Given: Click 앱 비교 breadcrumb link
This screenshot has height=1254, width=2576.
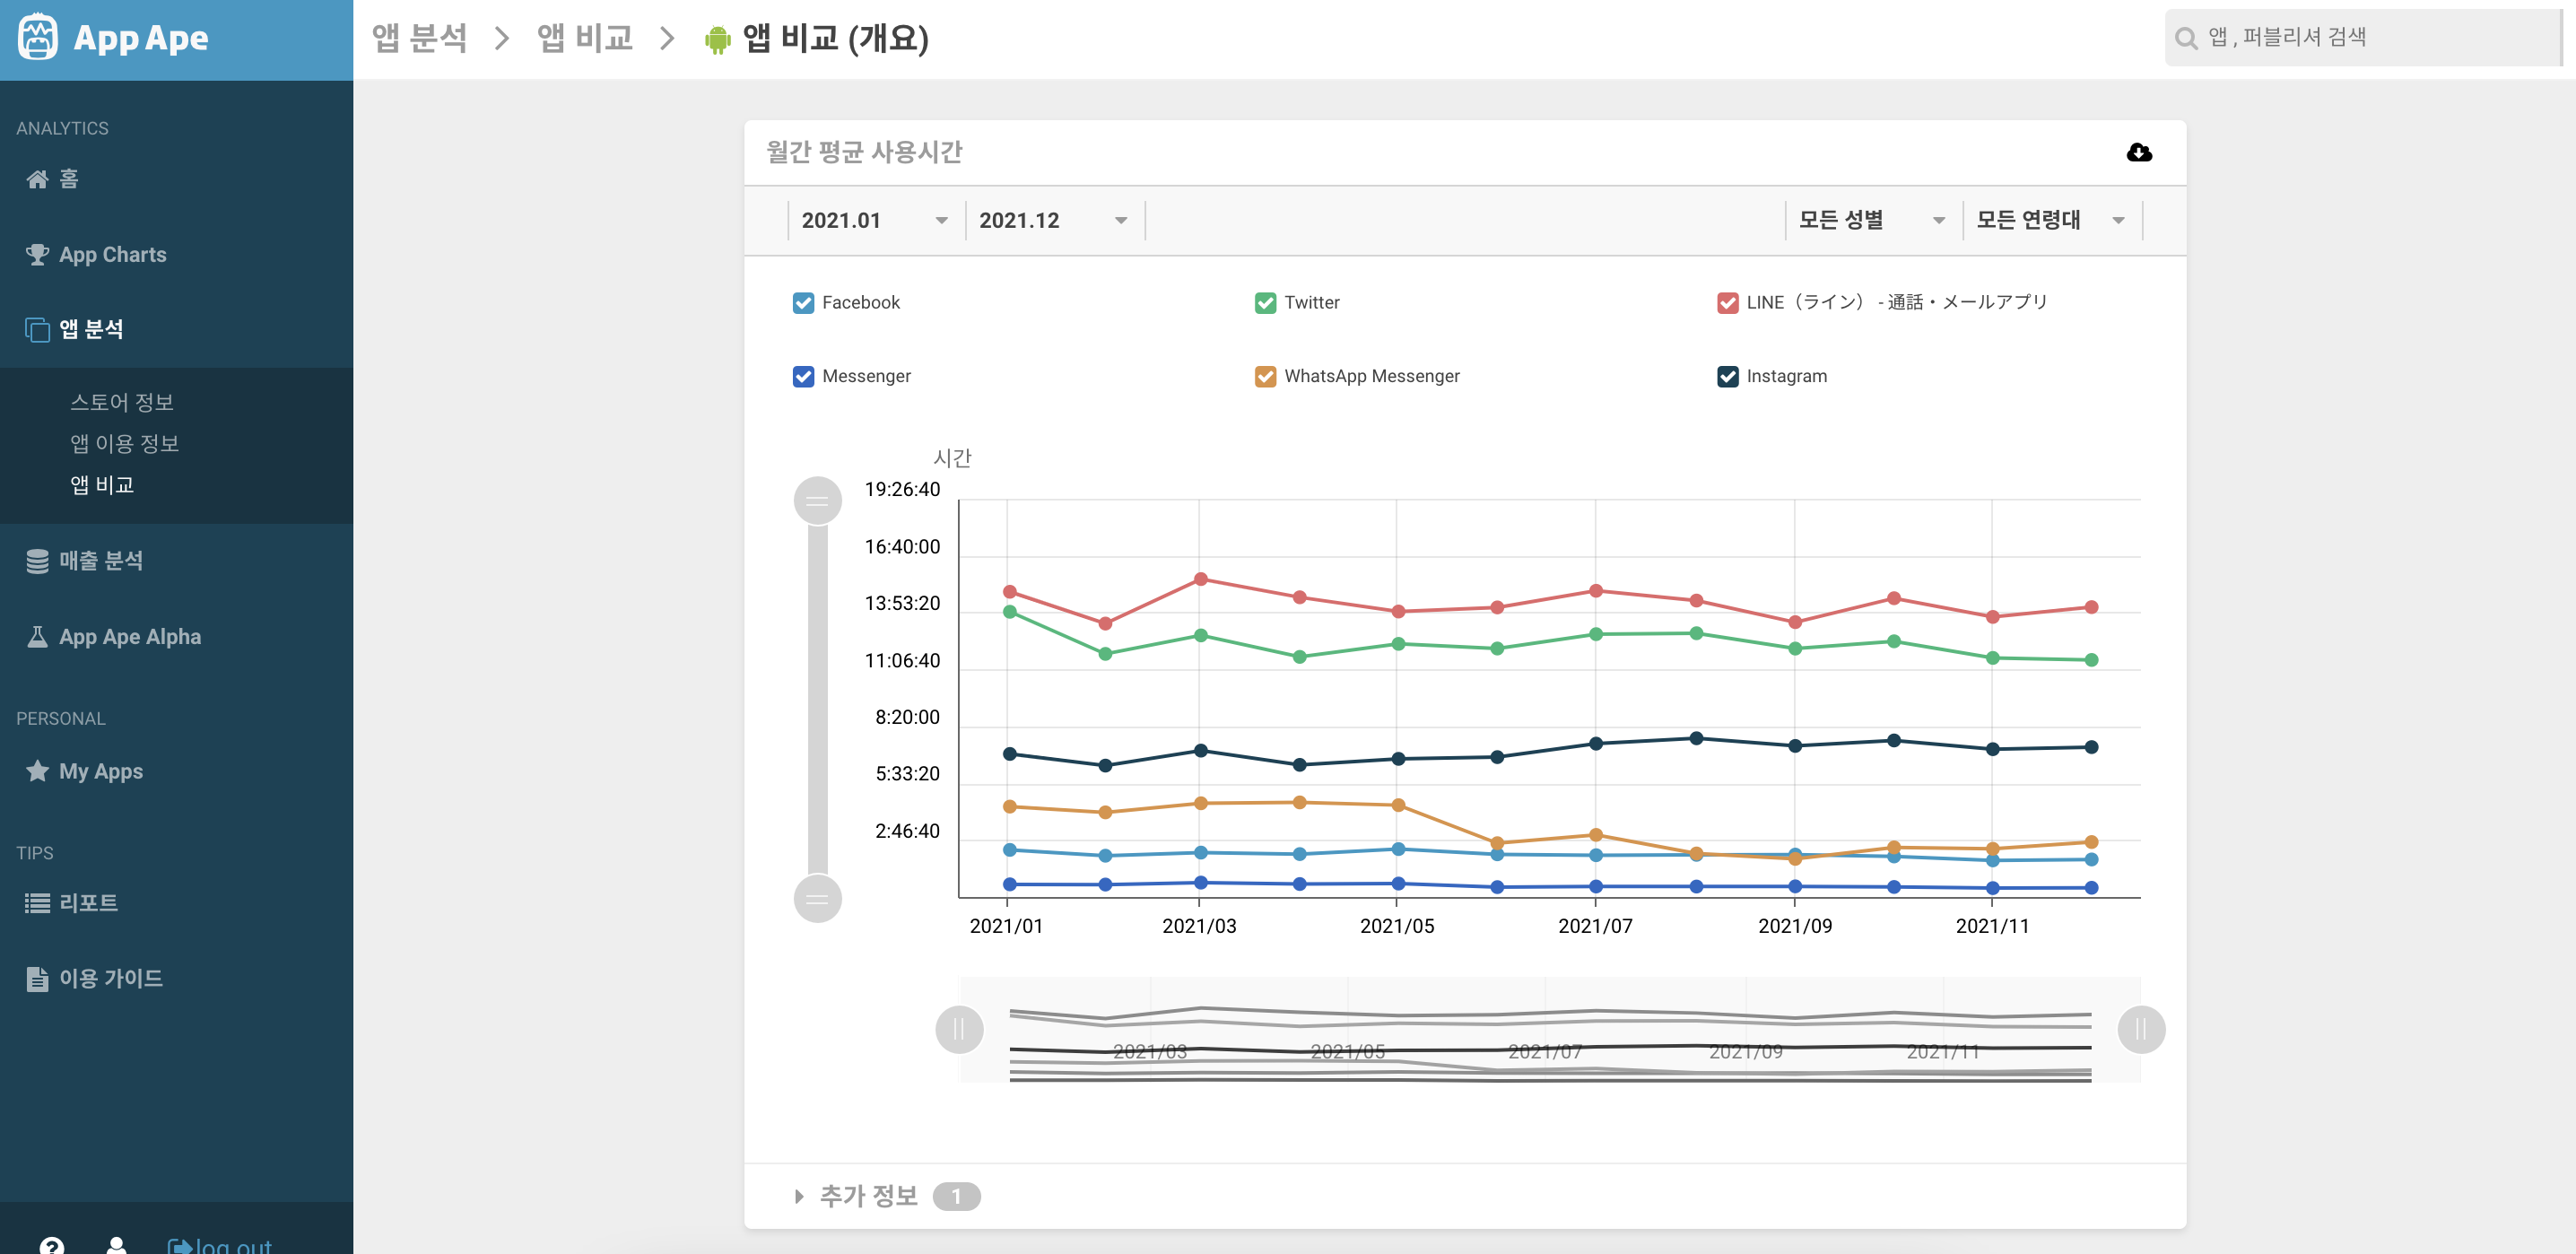Looking at the screenshot, I should click(x=585, y=39).
